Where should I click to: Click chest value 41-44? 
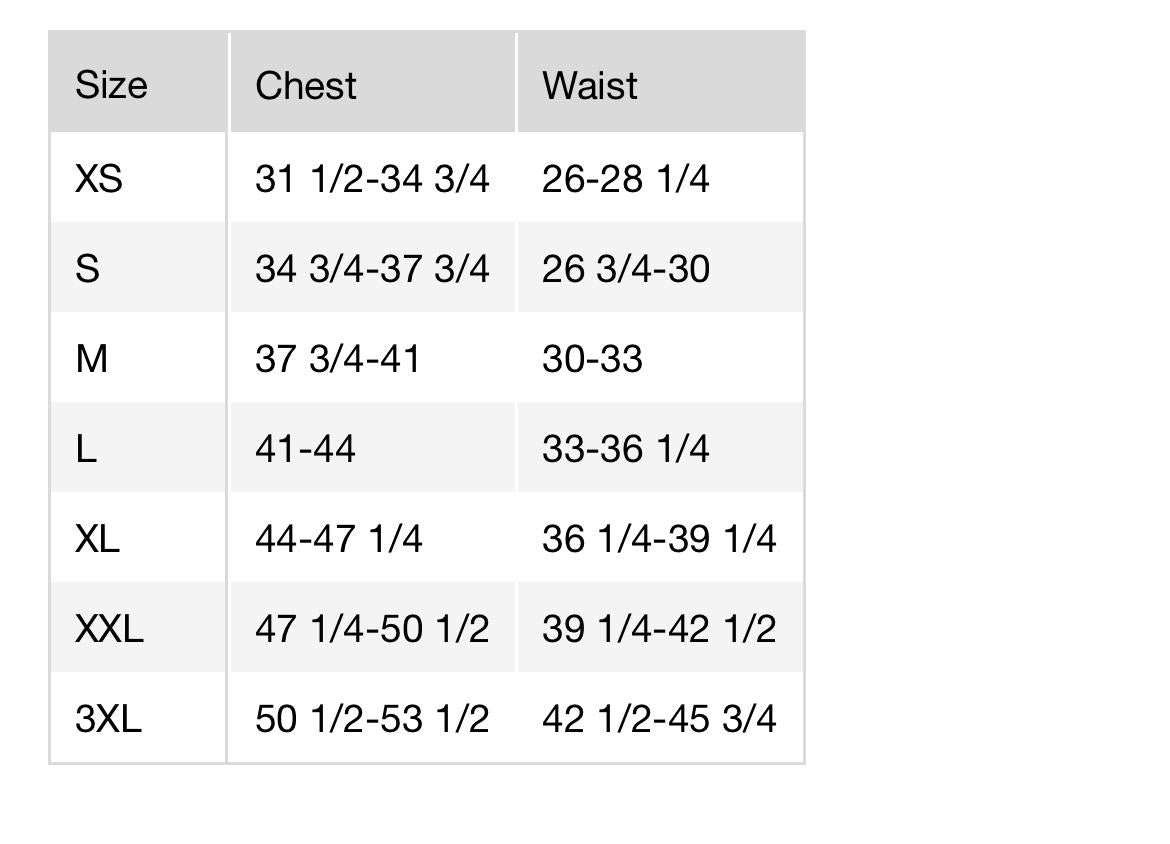305,449
